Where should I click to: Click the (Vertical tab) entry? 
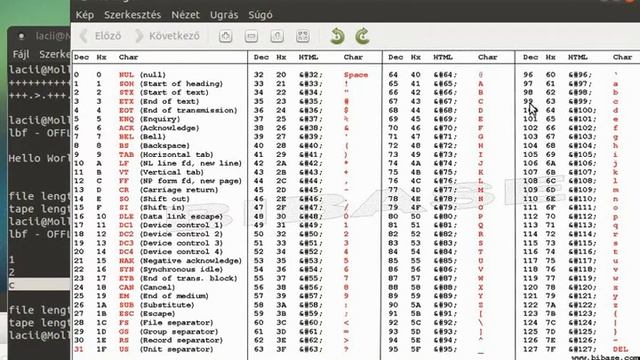point(171,172)
